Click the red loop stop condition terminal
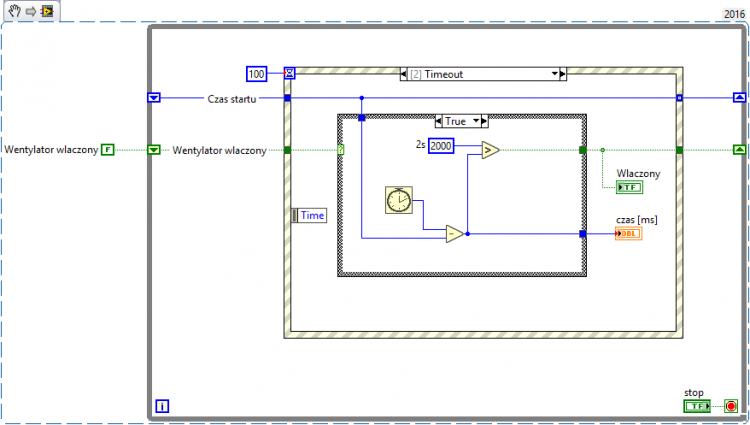This screenshot has height=425, width=750. pos(731,406)
